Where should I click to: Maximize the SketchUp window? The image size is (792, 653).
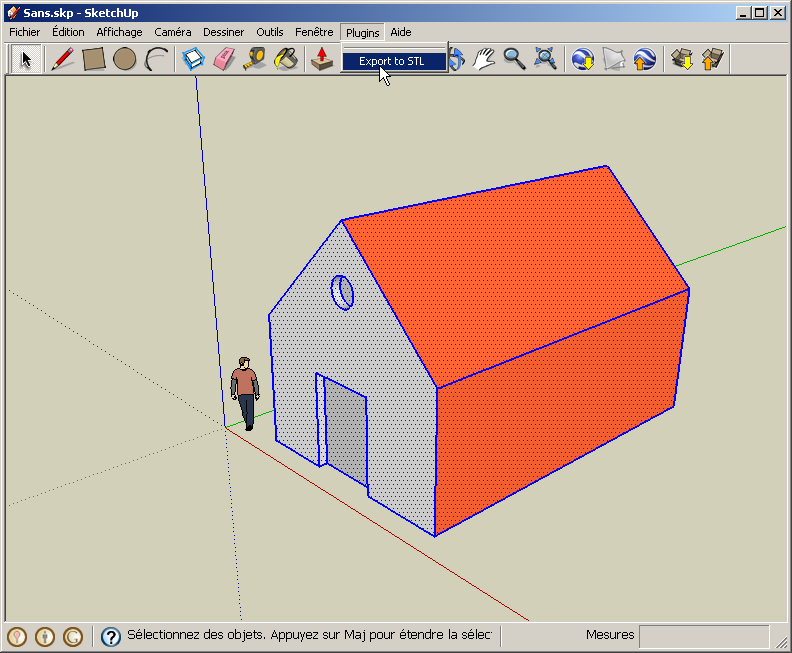(760, 13)
